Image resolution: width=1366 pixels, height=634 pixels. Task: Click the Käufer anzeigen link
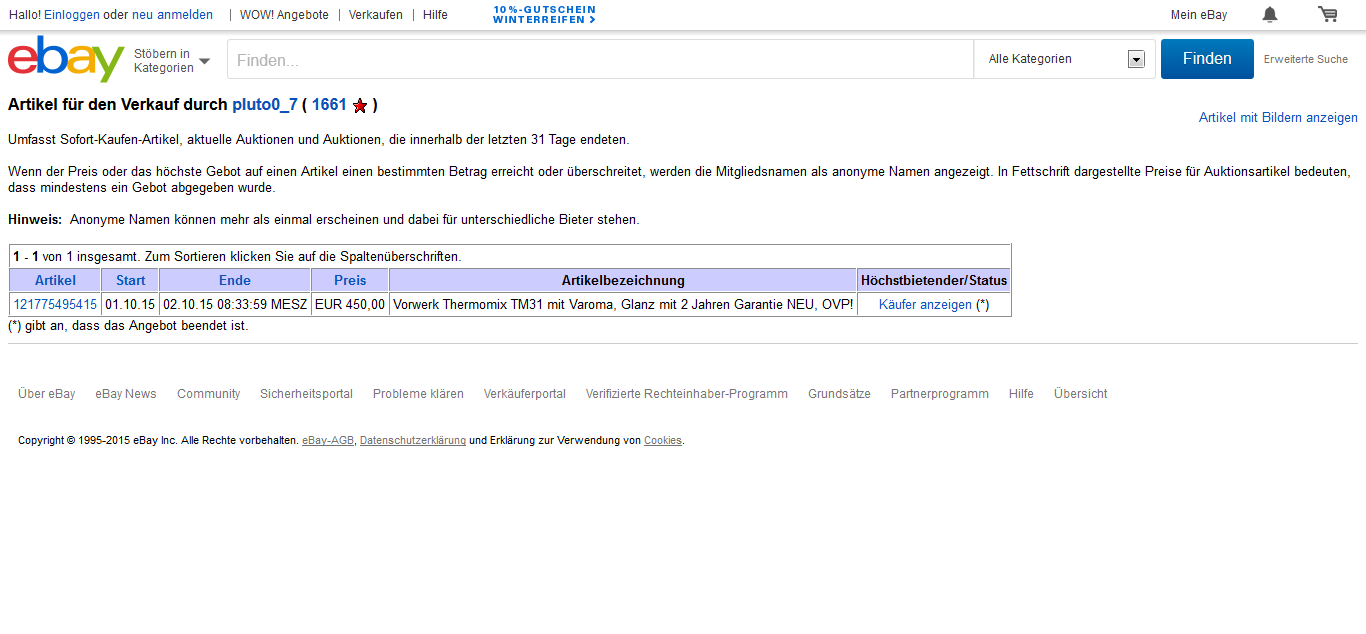click(925, 305)
